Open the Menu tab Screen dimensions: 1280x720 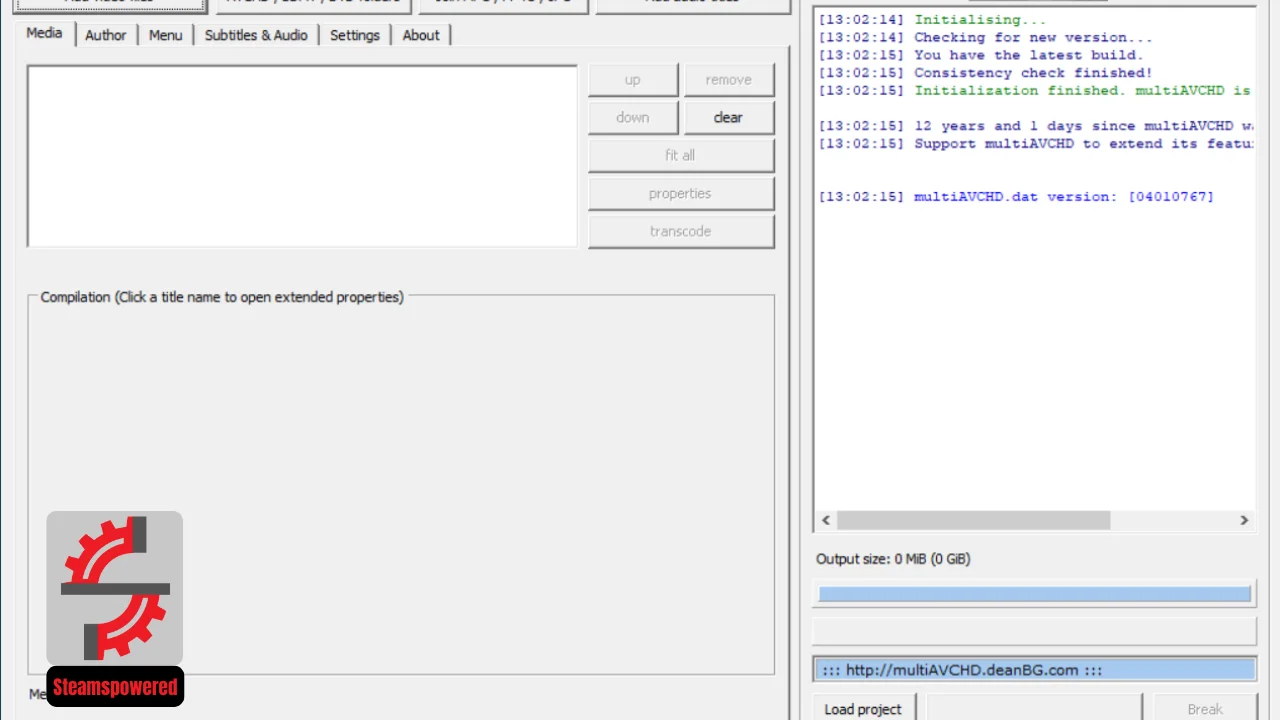(x=165, y=35)
